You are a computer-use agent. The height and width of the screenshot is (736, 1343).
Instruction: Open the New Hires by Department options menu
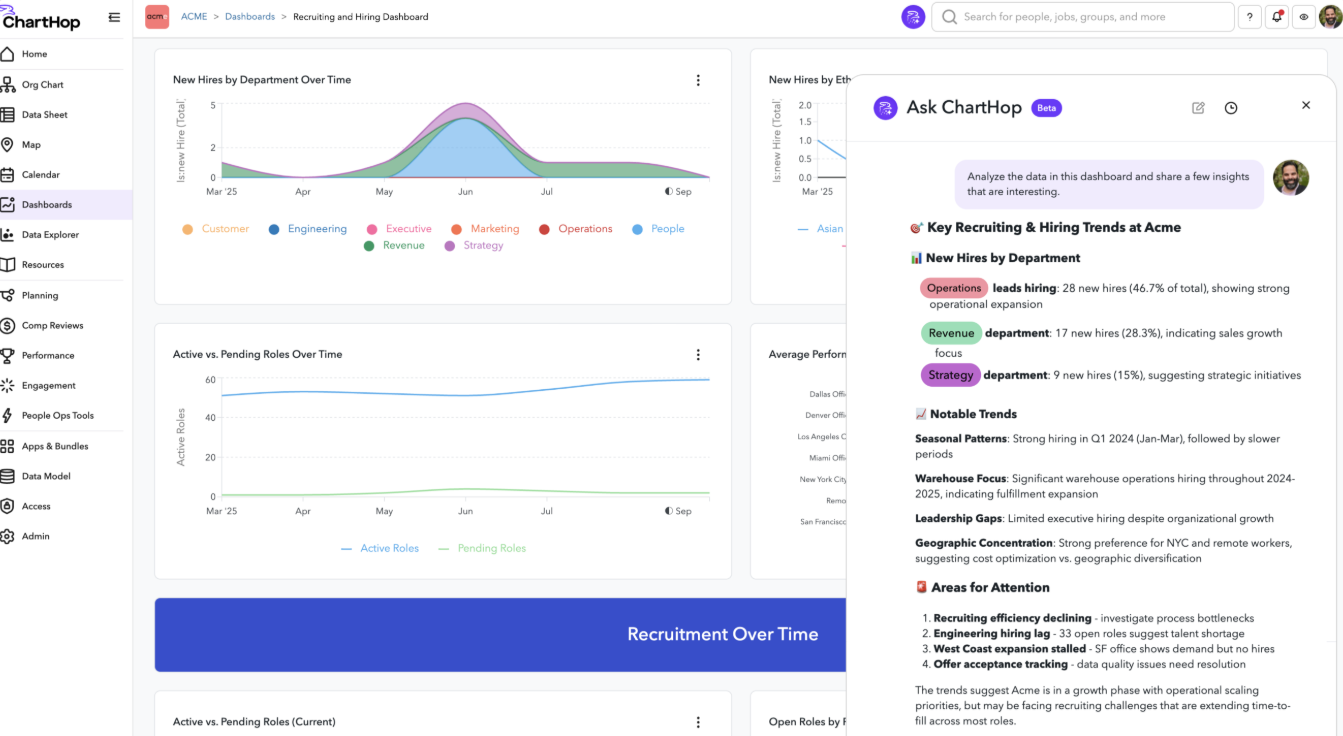tap(698, 80)
